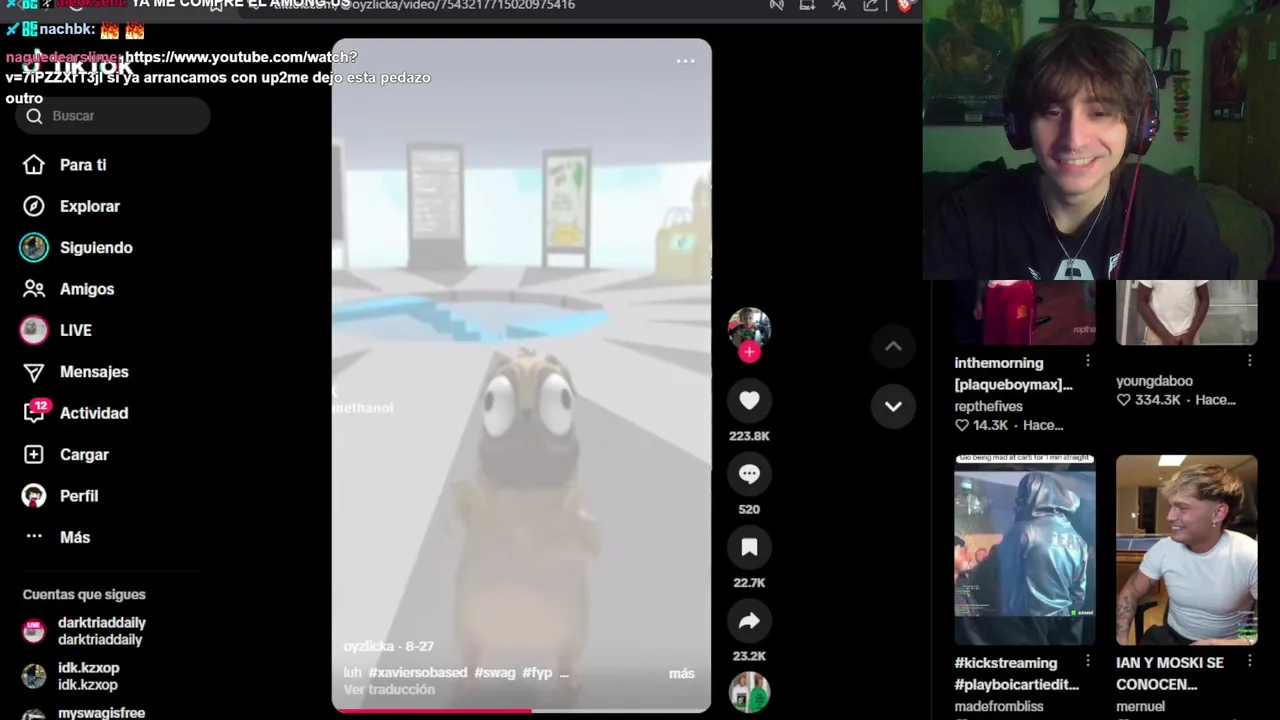This screenshot has height=720, width=1280.
Task: Seek on the pink video progress bar
Action: (x=521, y=710)
